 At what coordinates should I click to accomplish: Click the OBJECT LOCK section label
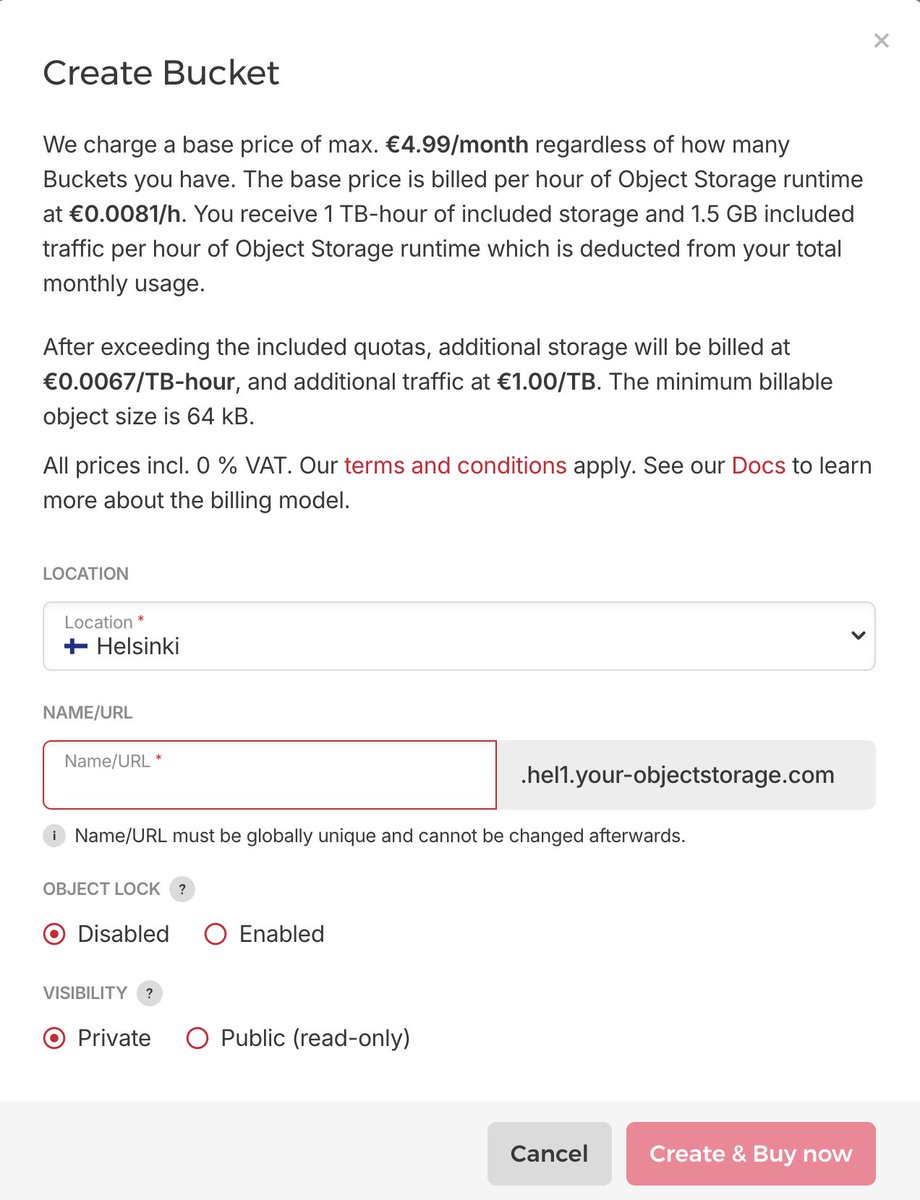point(100,889)
